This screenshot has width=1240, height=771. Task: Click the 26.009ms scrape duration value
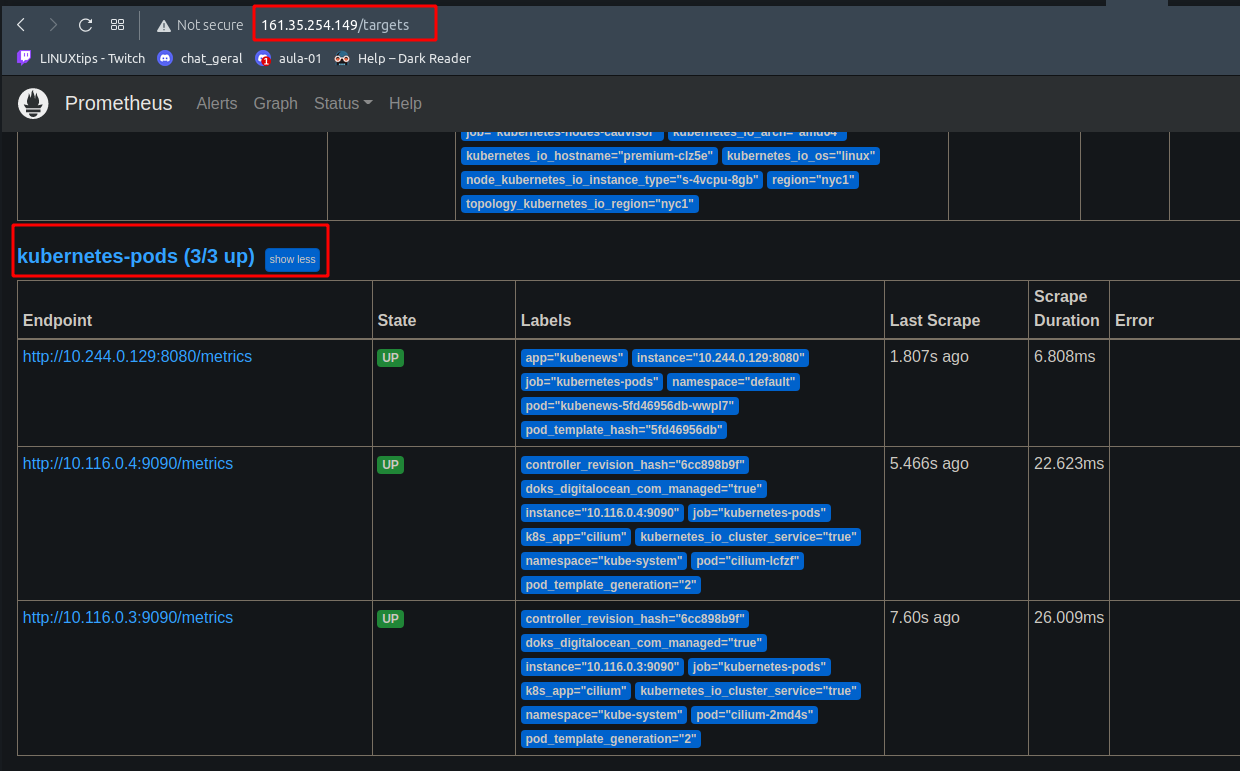point(1069,618)
